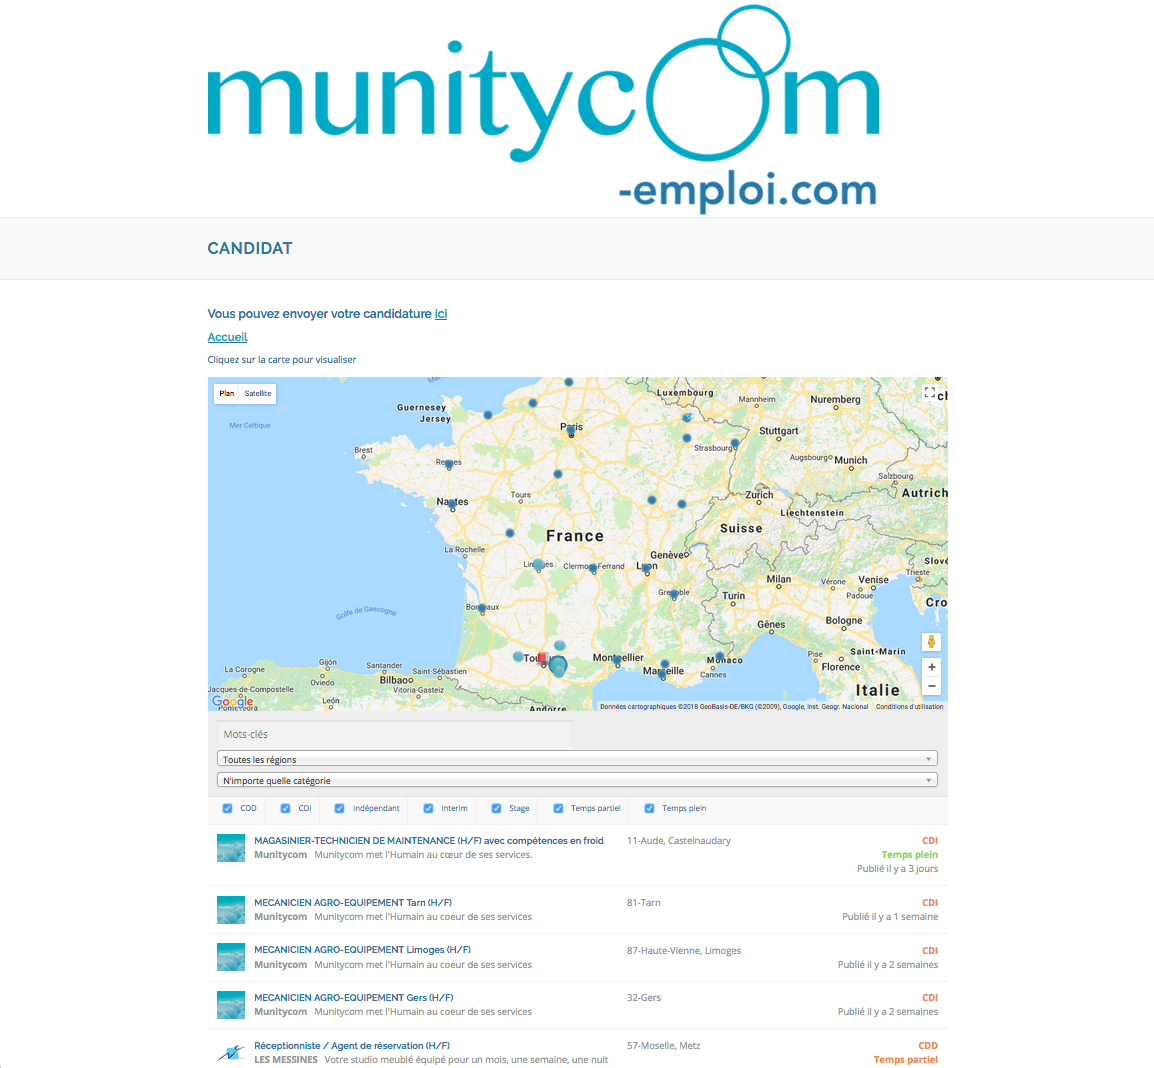This screenshot has width=1154, height=1068.
Task: Click the map marker on Strasbourg
Action: click(x=734, y=443)
